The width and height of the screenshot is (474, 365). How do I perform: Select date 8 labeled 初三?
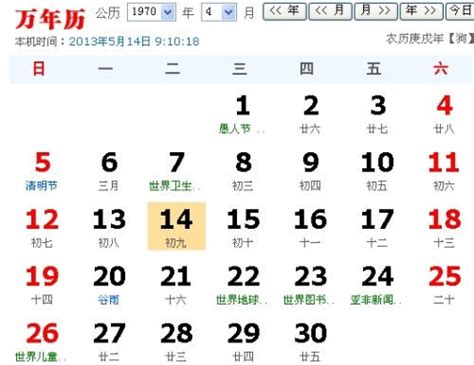[243, 171]
